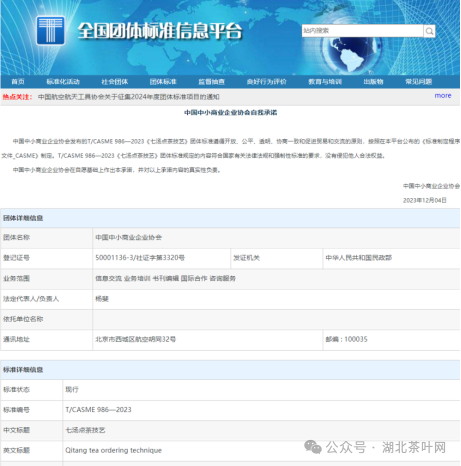Click the T/CASME 986—2023 number cell

pos(261,410)
